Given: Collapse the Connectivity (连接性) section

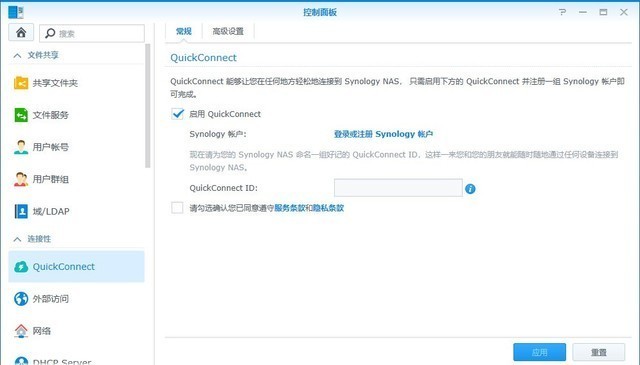Looking at the screenshot, I should [x=17, y=239].
